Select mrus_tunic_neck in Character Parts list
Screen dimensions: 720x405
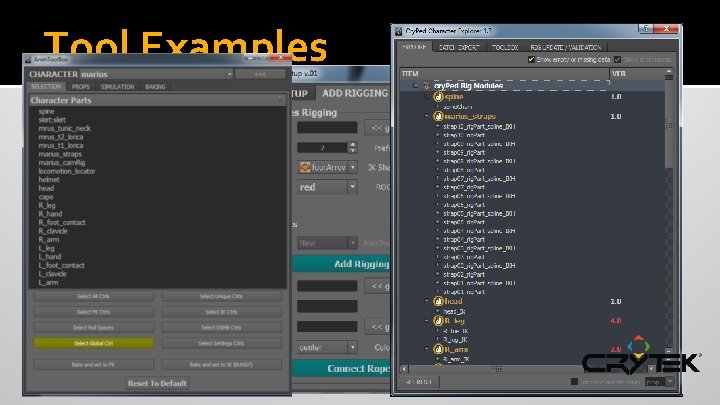click(x=64, y=129)
